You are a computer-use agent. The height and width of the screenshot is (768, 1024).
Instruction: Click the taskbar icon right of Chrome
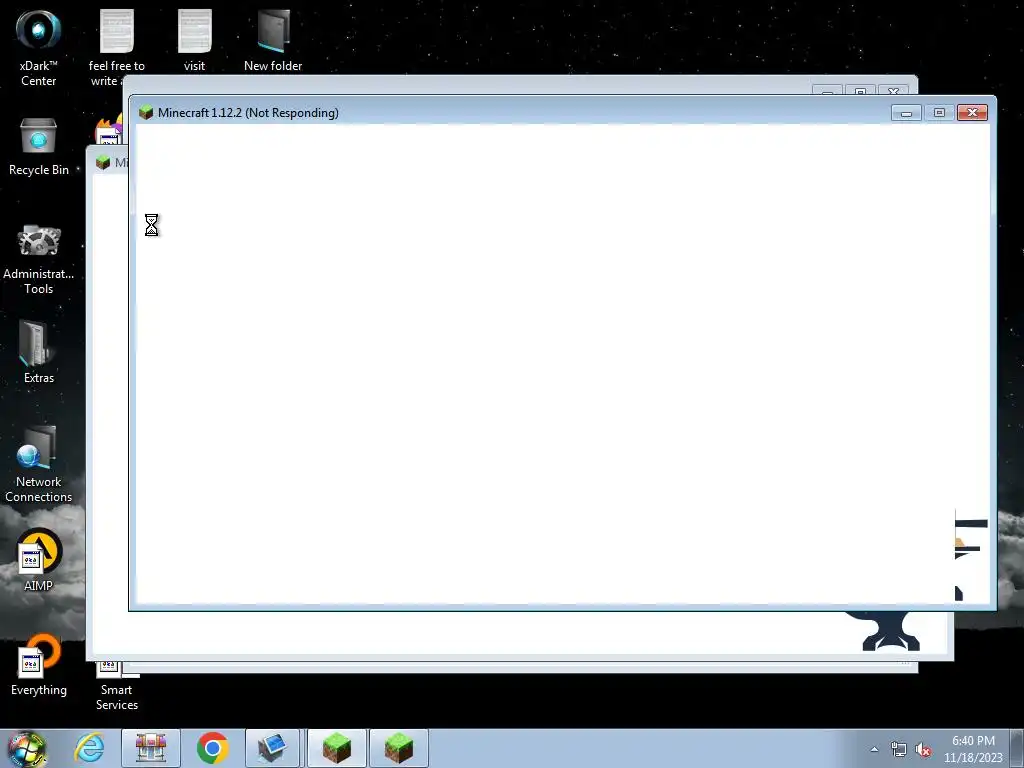(272, 748)
